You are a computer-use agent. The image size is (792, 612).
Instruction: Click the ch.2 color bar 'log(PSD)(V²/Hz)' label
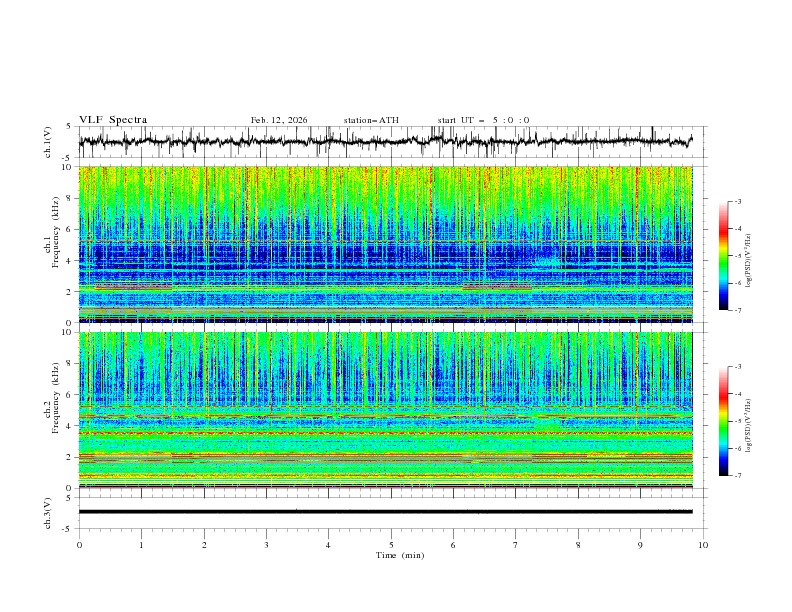click(x=748, y=425)
